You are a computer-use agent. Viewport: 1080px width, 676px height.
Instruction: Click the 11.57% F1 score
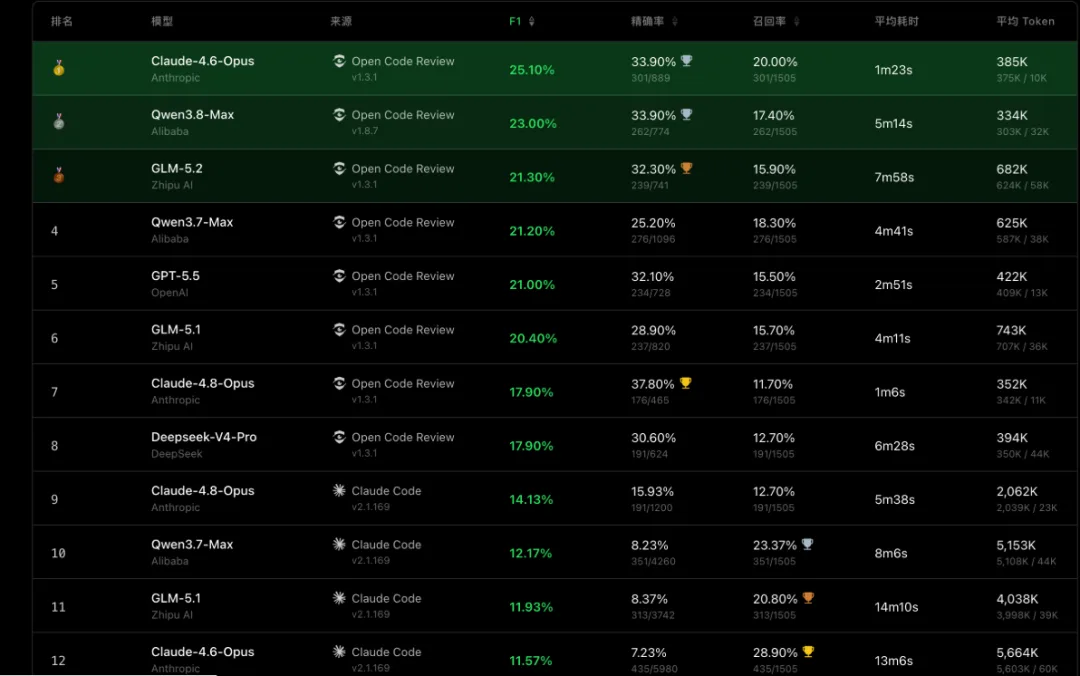(531, 661)
